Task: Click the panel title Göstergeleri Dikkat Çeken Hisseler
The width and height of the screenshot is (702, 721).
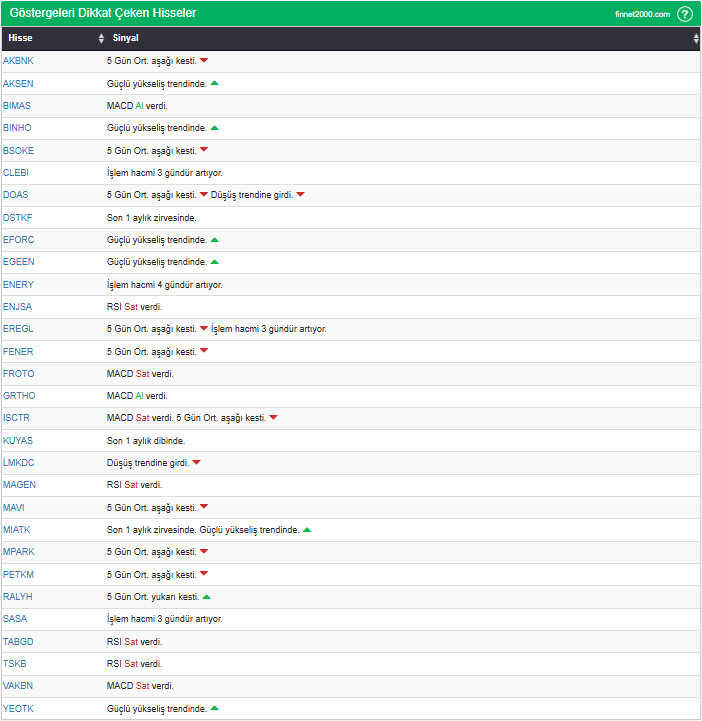Action: pos(102,13)
